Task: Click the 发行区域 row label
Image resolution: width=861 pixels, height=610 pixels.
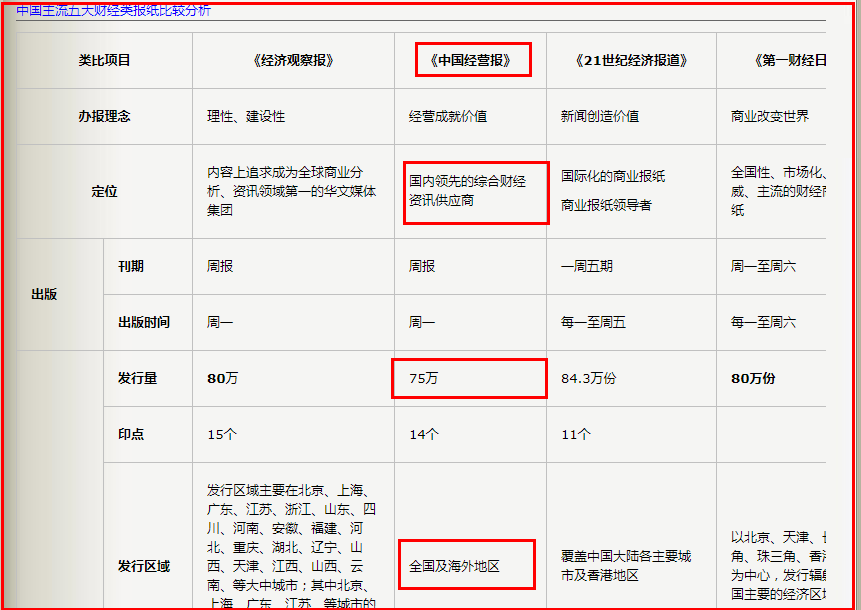Action: [x=144, y=566]
